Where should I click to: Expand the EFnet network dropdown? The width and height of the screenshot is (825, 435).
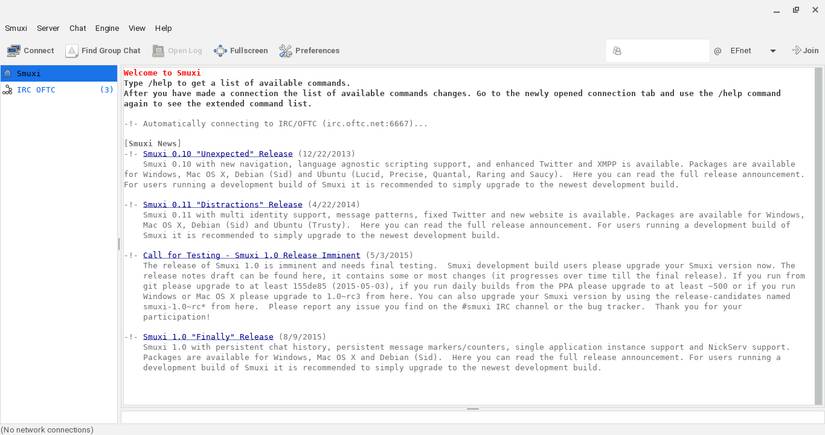click(773, 51)
